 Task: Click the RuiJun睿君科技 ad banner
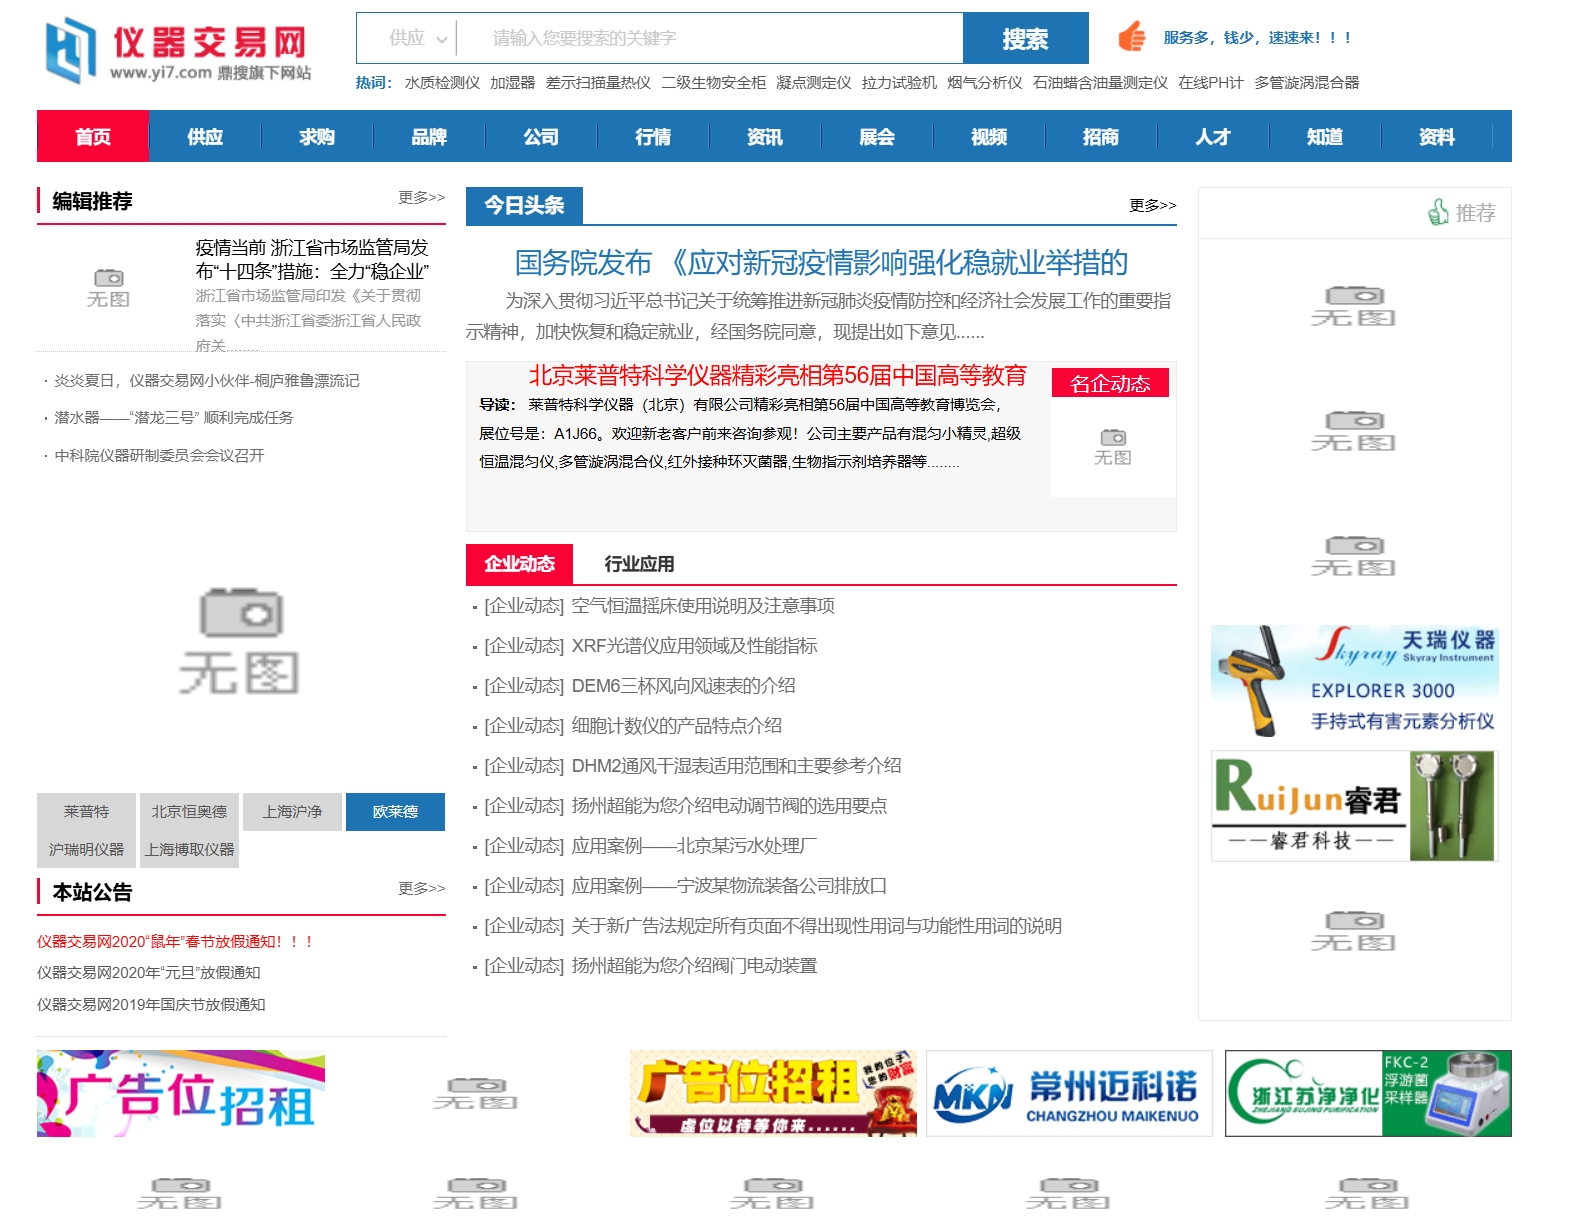pos(1355,806)
